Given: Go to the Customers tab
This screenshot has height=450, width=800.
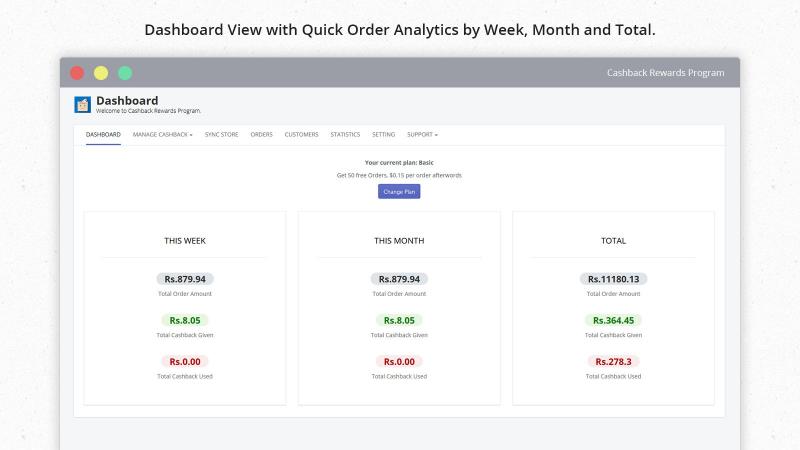Looking at the screenshot, I should (x=302, y=135).
